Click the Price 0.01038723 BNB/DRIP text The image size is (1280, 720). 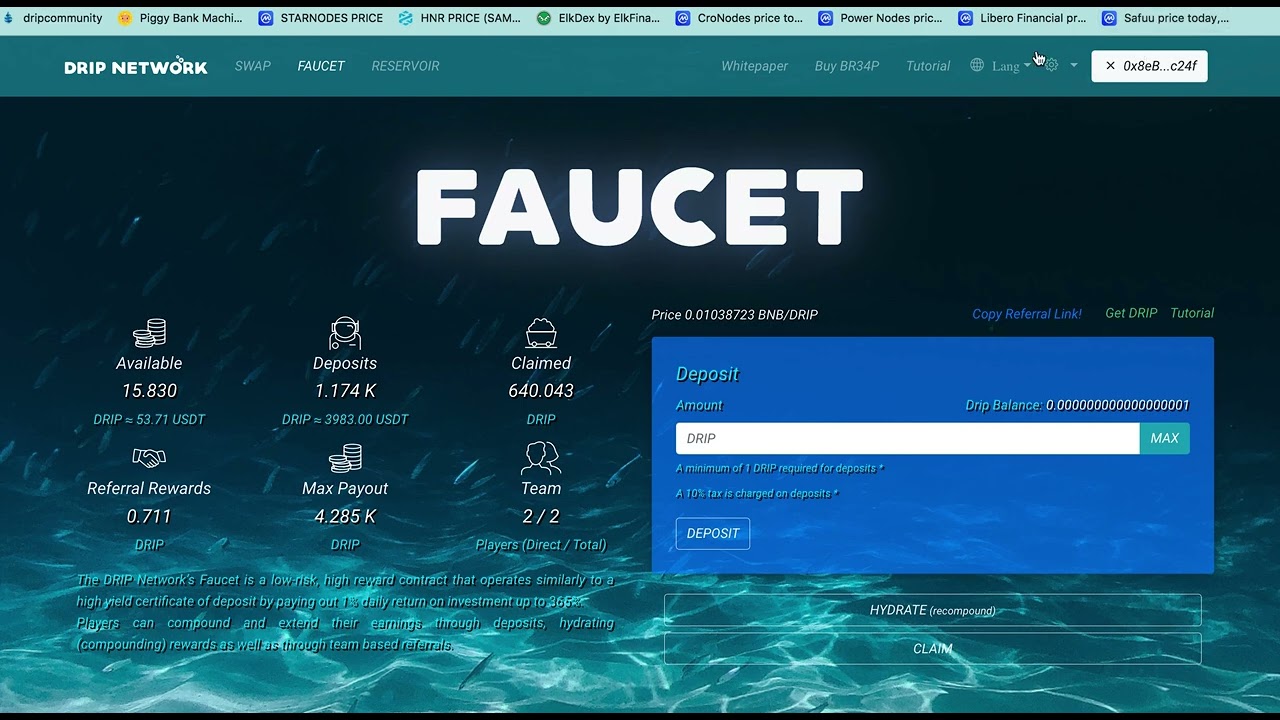tap(735, 315)
